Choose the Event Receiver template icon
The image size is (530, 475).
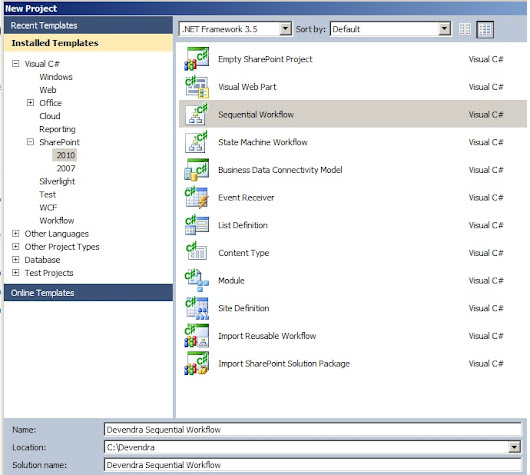tap(196, 197)
